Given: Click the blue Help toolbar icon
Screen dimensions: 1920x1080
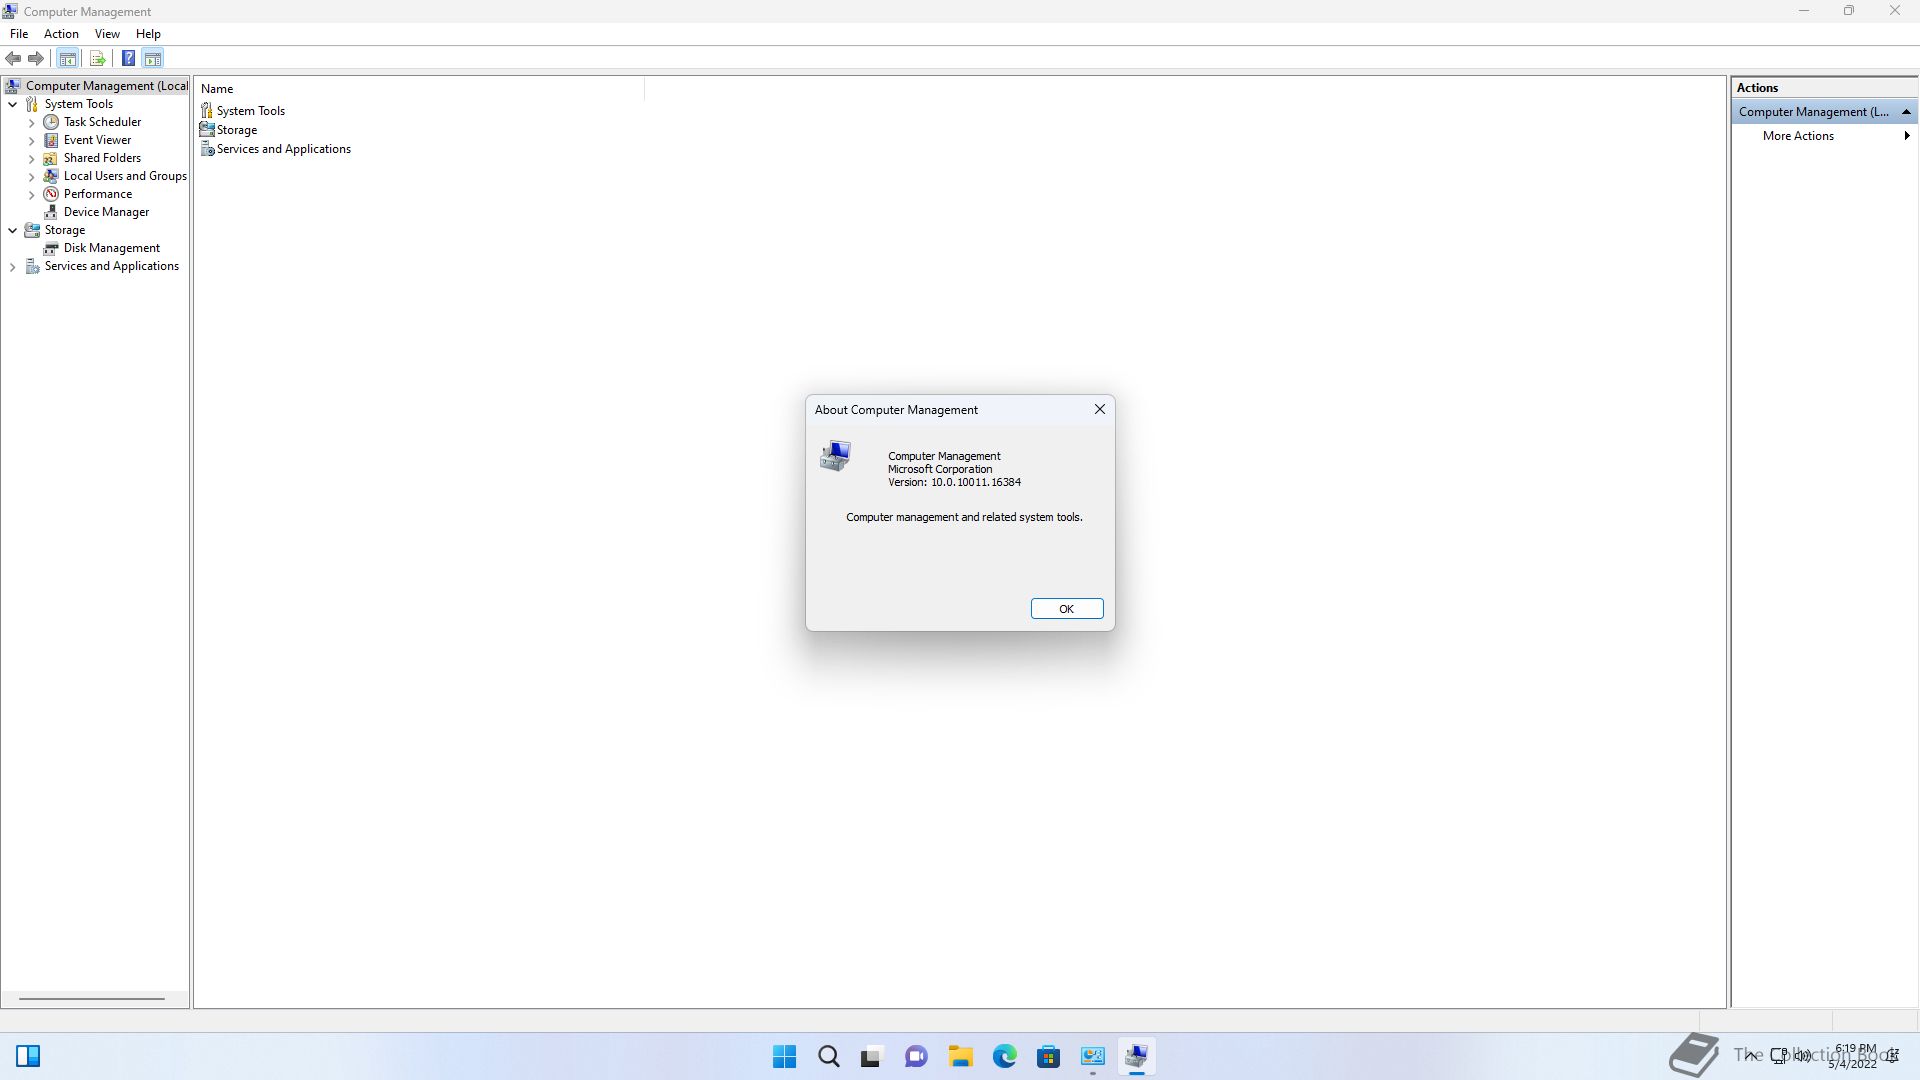Looking at the screenshot, I should [128, 58].
